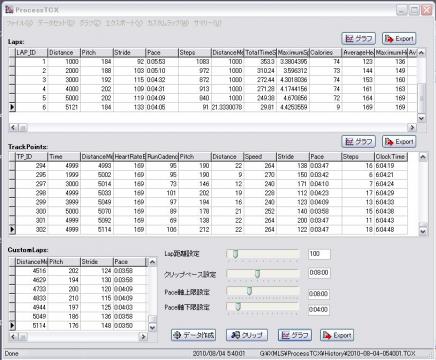436x360 pixels.
Task: Open the サマリー menu
Action: pos(207,23)
